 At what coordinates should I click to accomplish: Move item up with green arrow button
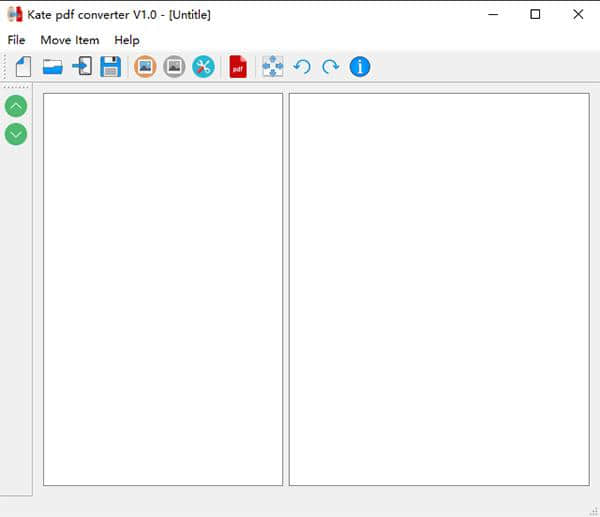point(16,106)
